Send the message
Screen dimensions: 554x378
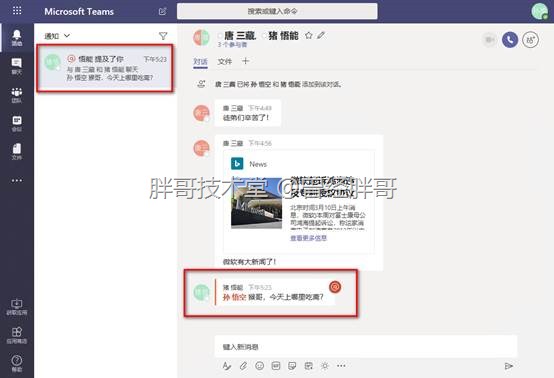508,366
